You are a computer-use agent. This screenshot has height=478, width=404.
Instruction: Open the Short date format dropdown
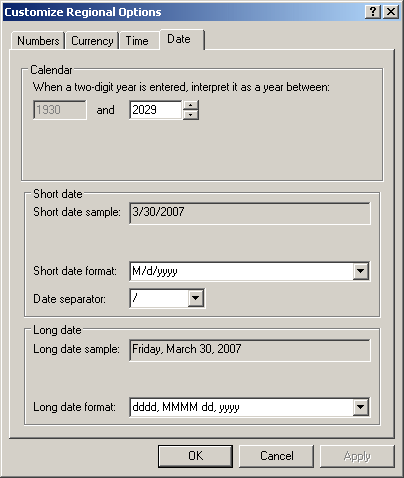pos(361,271)
